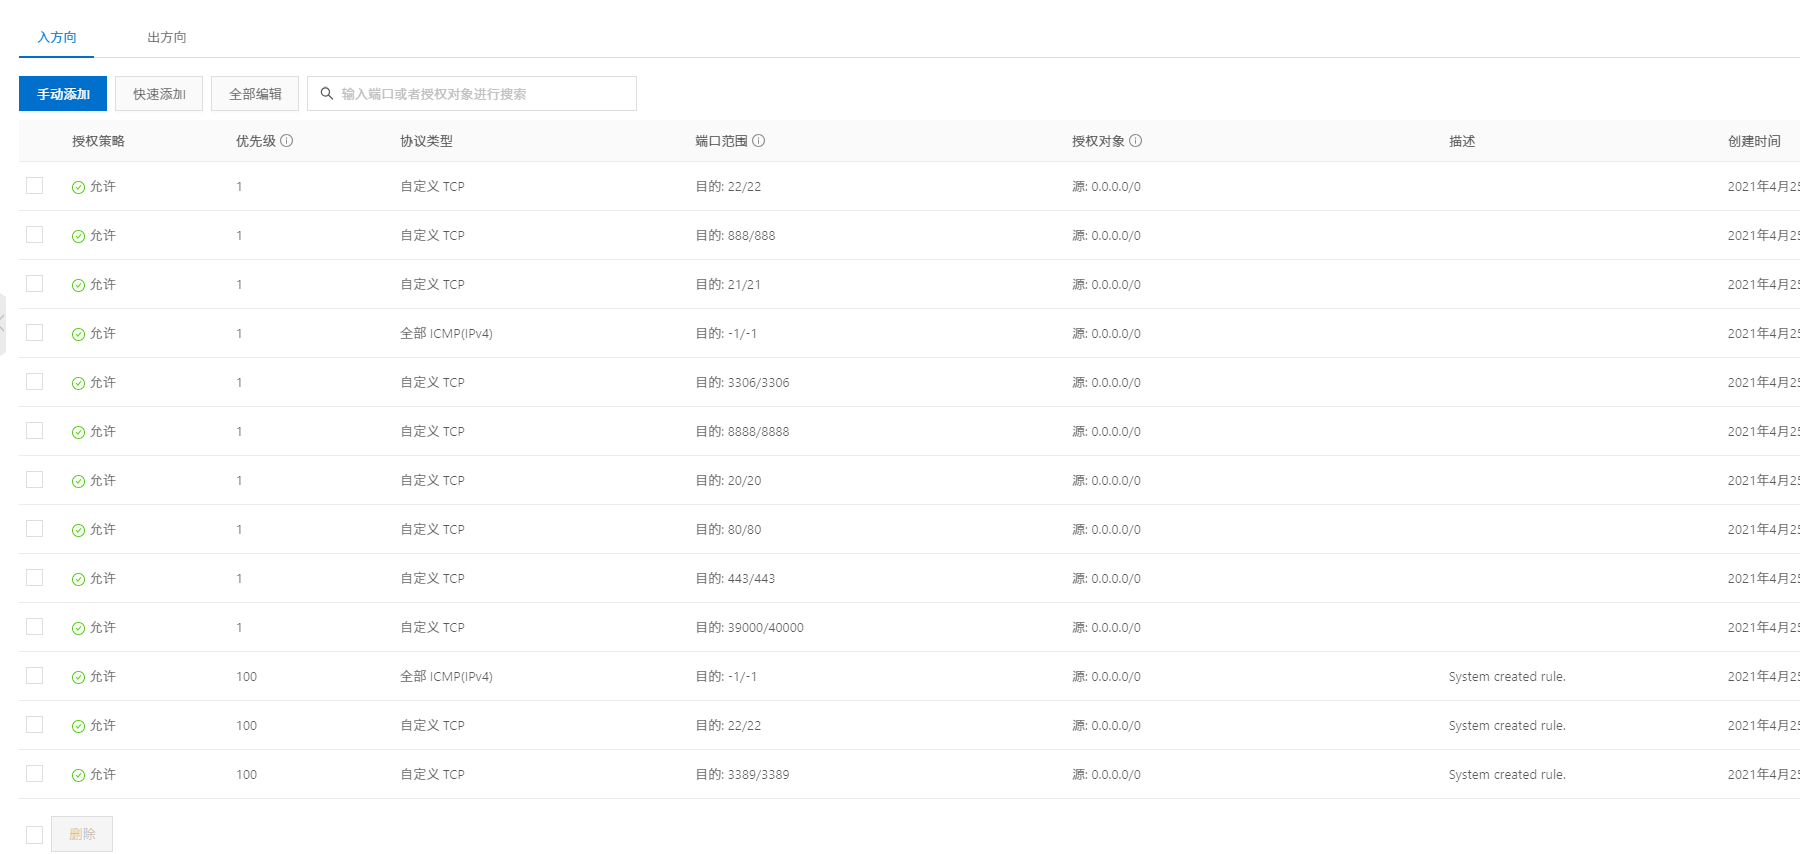Viewport: 1800px width, 854px height.
Task: Check the box for the 443/443 rule
Action: point(35,578)
